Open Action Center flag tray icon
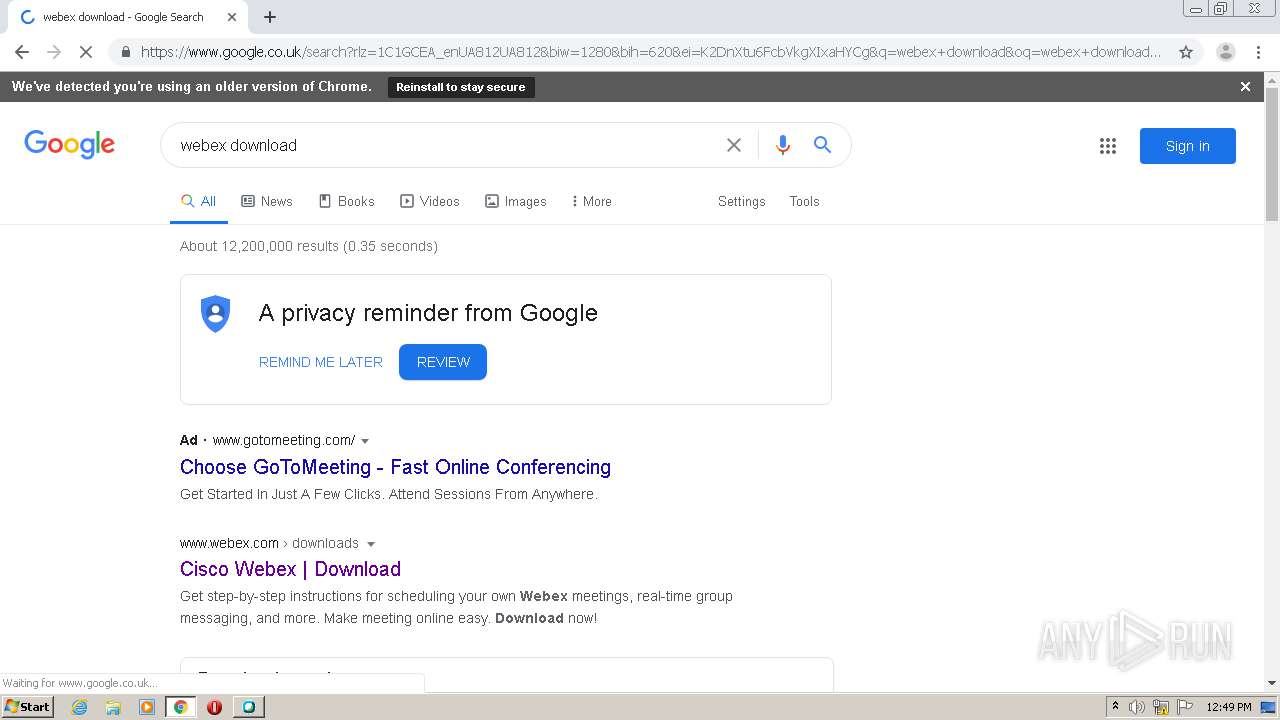This screenshot has width=1280, height=720. (x=1185, y=707)
